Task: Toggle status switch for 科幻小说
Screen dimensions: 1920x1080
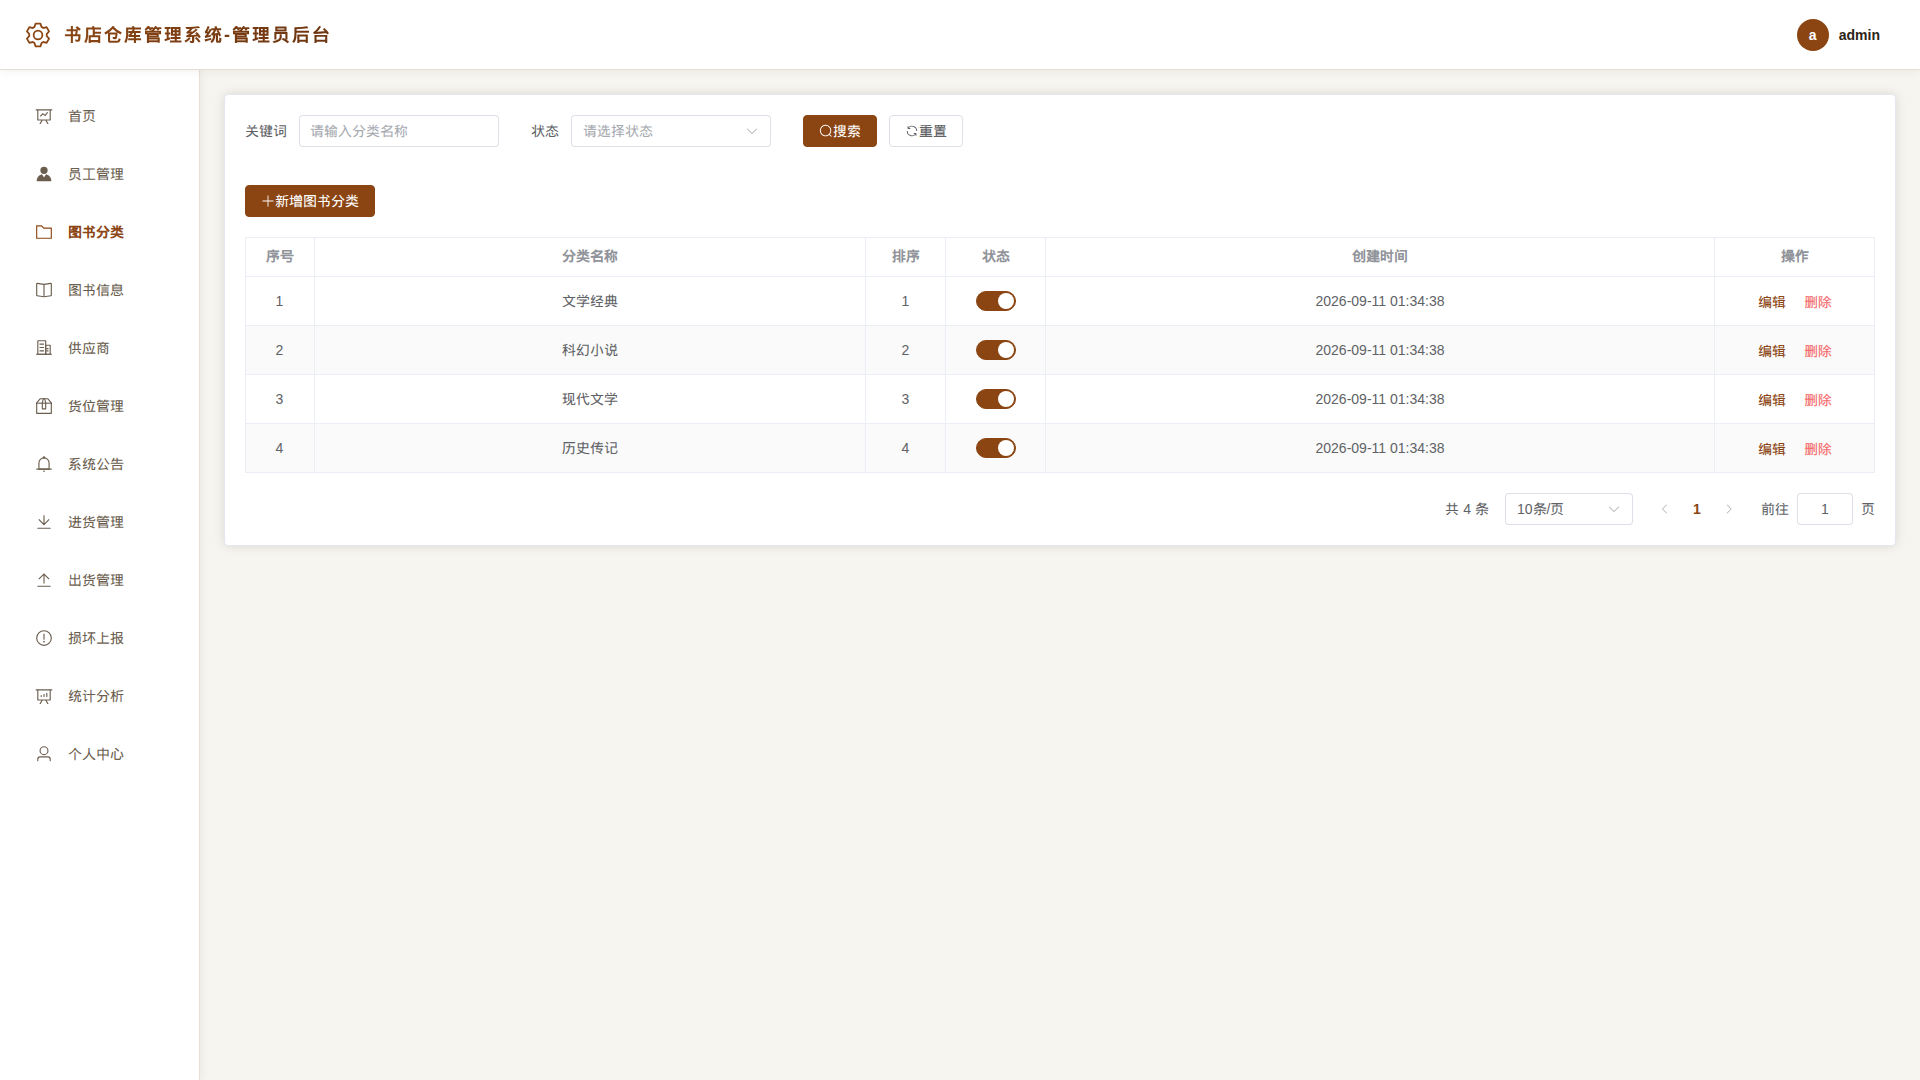Action: pyautogui.click(x=996, y=350)
